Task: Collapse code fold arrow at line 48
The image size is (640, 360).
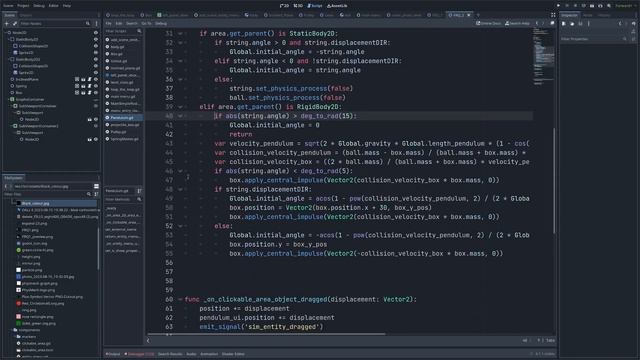Action: point(180,189)
